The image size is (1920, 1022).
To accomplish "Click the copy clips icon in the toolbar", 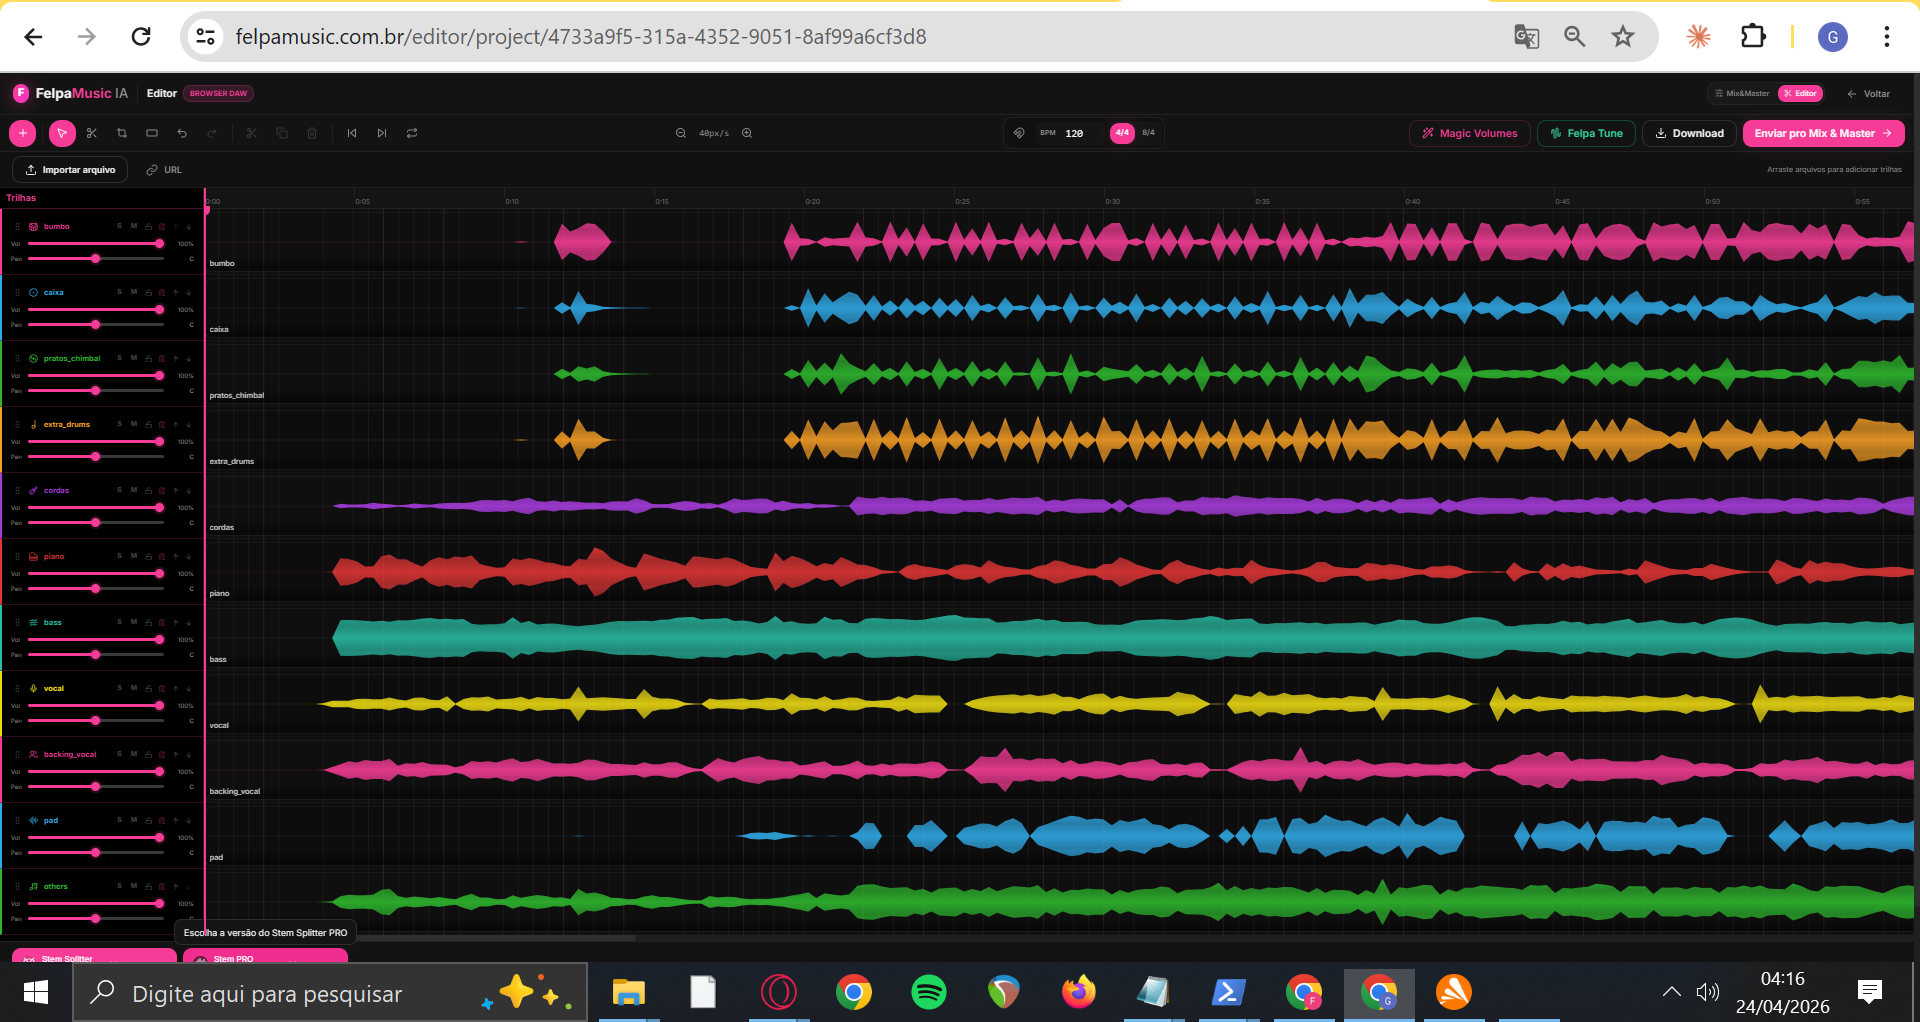I will point(281,133).
